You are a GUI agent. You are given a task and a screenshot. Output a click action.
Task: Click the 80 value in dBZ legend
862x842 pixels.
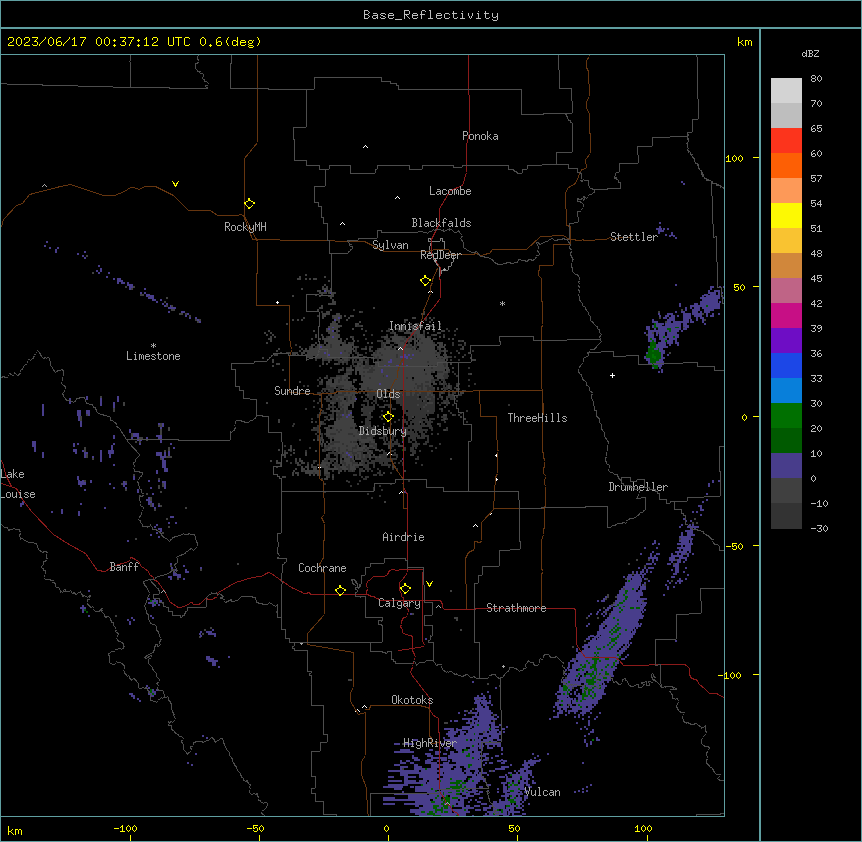(x=816, y=79)
